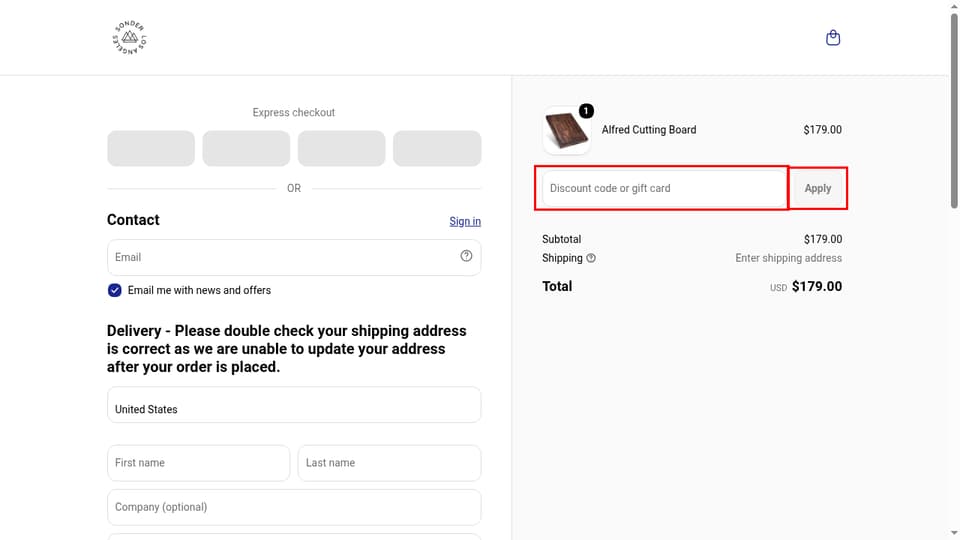This screenshot has height=540, width=960.
Task: Select the fourth express checkout button
Action: (437, 148)
